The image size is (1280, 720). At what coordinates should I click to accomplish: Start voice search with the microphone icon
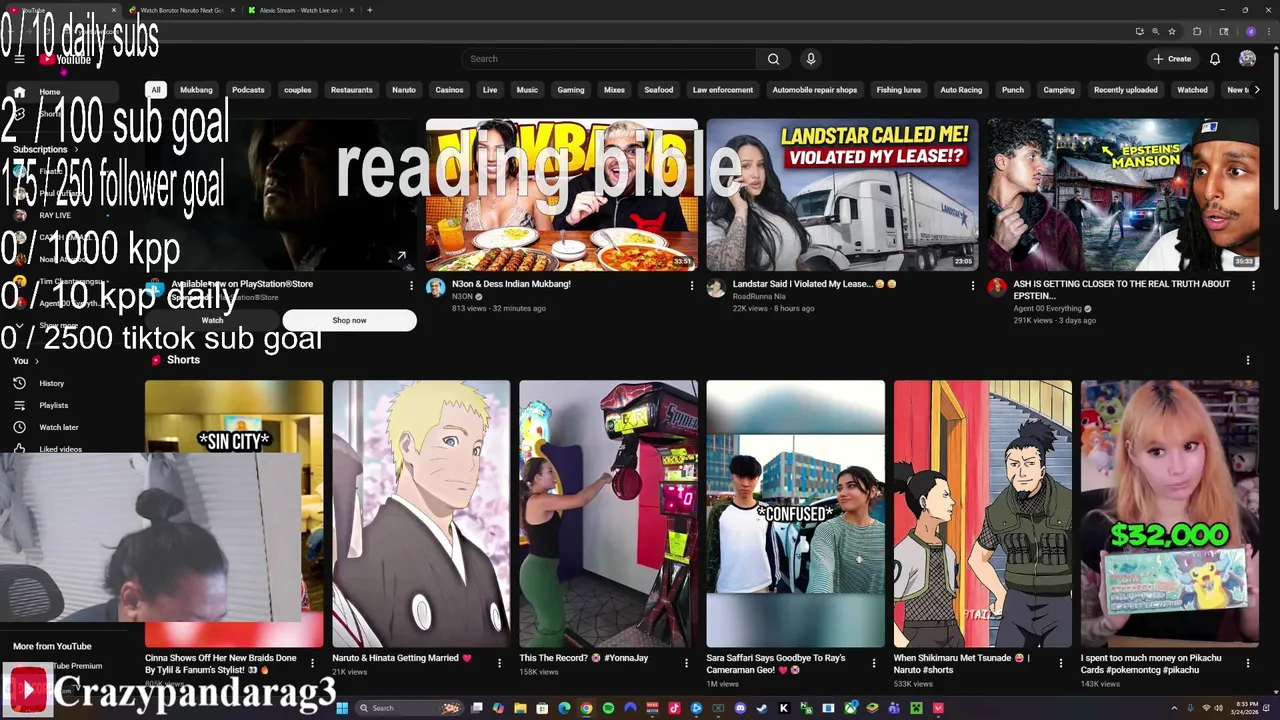(811, 59)
